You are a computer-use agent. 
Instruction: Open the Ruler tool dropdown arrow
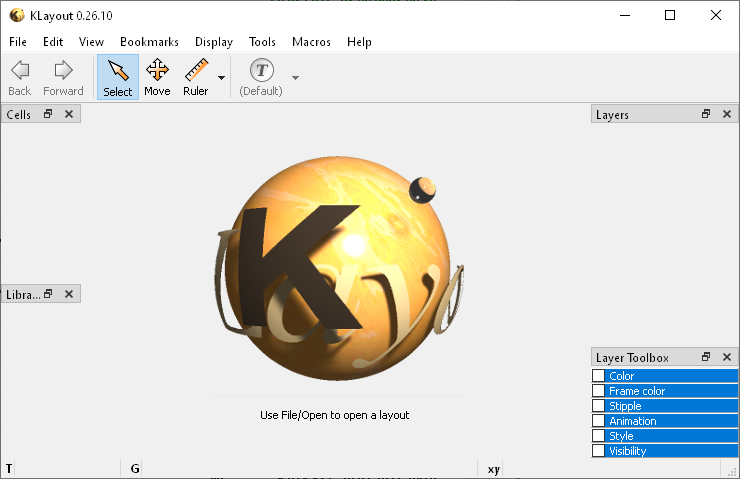pos(221,78)
